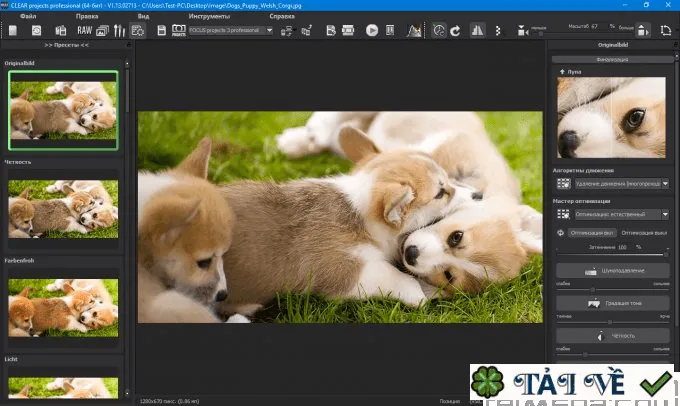
Task: Select the 'Оптимизация вкл' toggle option
Action: click(592, 233)
